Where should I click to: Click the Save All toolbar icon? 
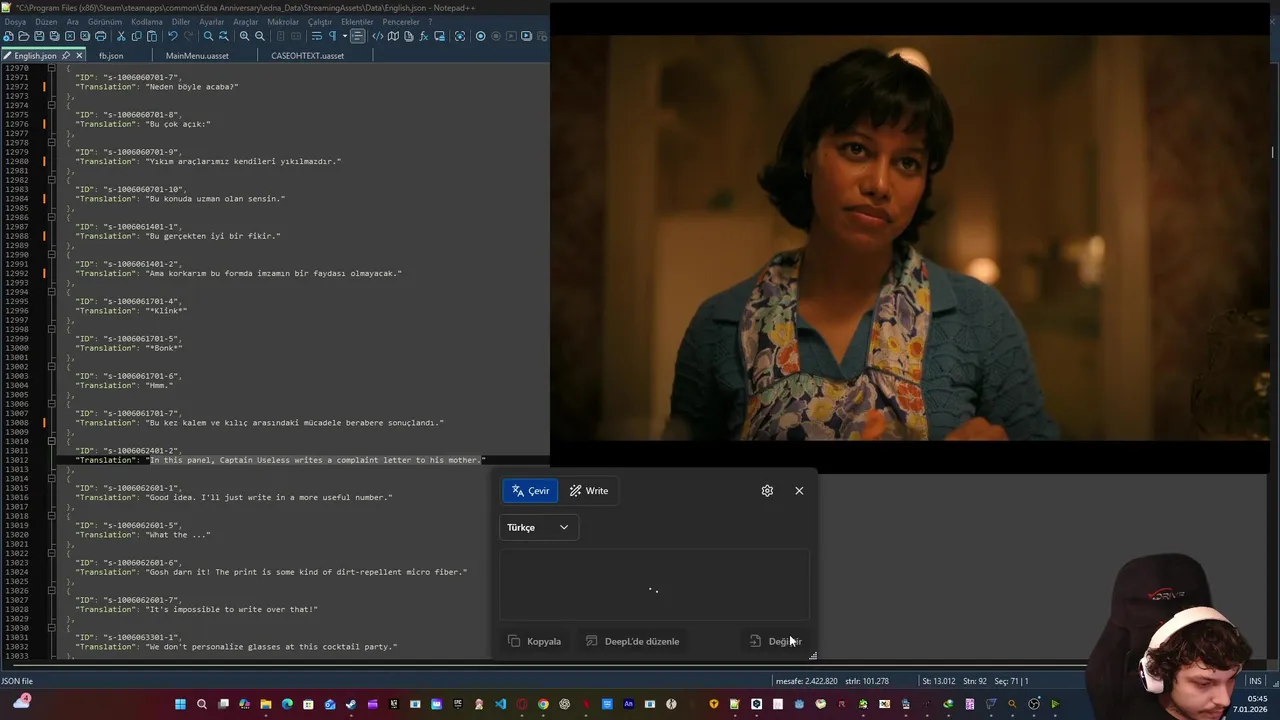[x=54, y=36]
